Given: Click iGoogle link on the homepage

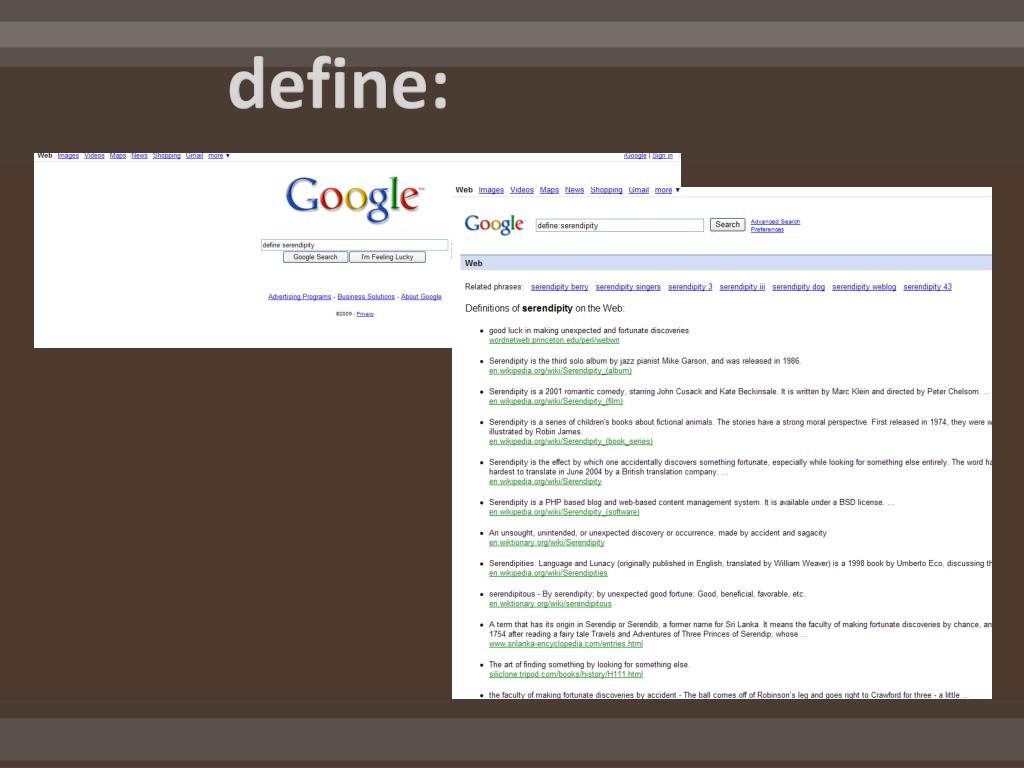Looking at the screenshot, I should pos(635,156).
